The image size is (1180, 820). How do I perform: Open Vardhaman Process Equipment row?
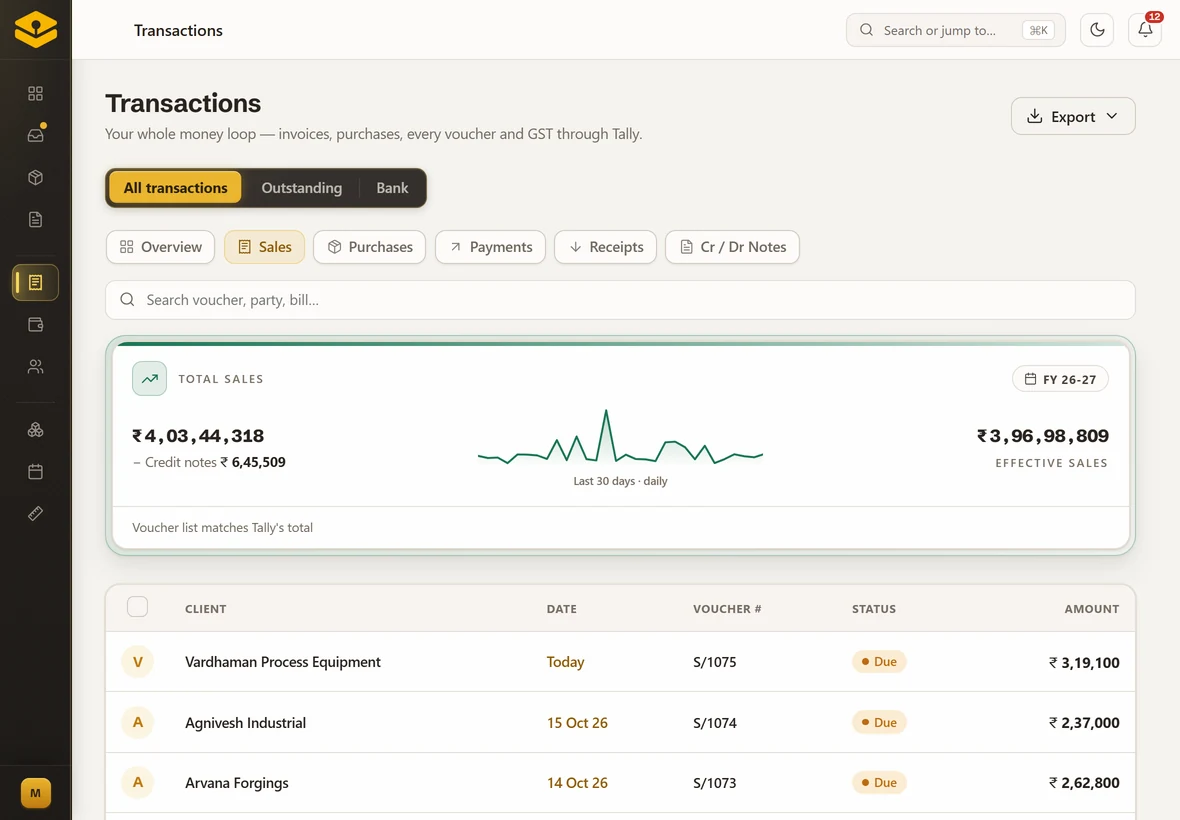620,662
